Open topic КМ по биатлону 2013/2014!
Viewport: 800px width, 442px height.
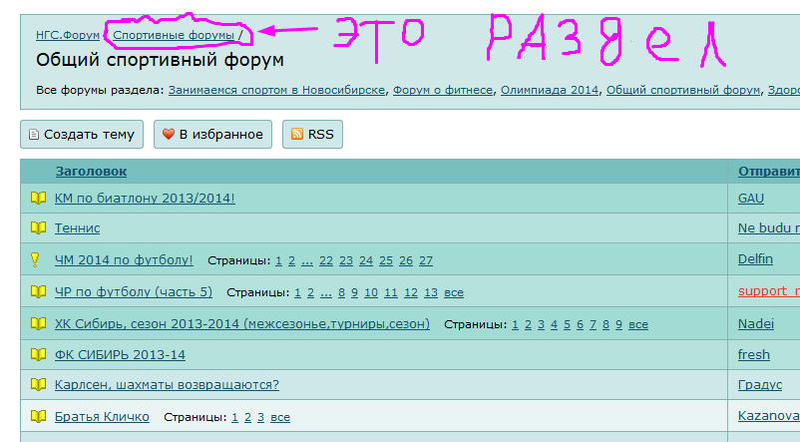click(x=145, y=198)
